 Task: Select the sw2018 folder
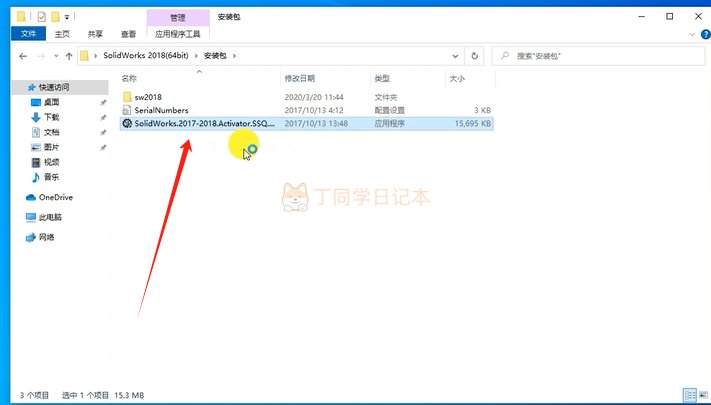148,97
